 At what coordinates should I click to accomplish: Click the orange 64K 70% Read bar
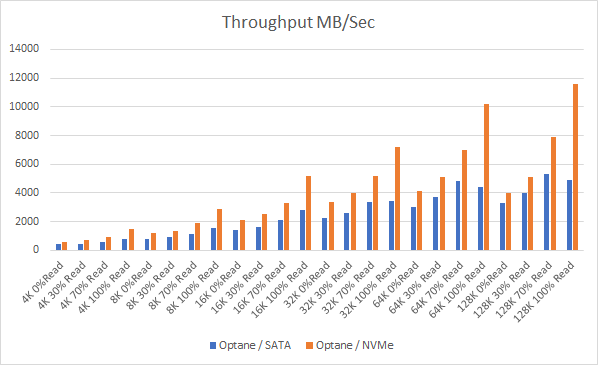tap(465, 200)
